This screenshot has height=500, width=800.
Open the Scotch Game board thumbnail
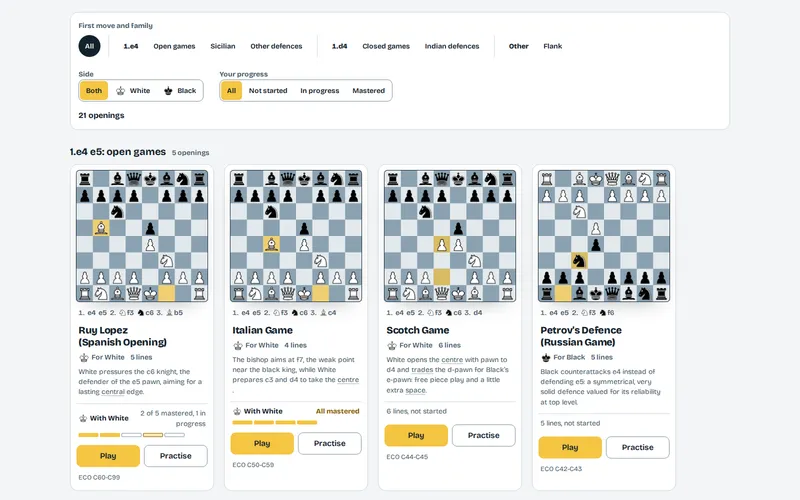450,236
